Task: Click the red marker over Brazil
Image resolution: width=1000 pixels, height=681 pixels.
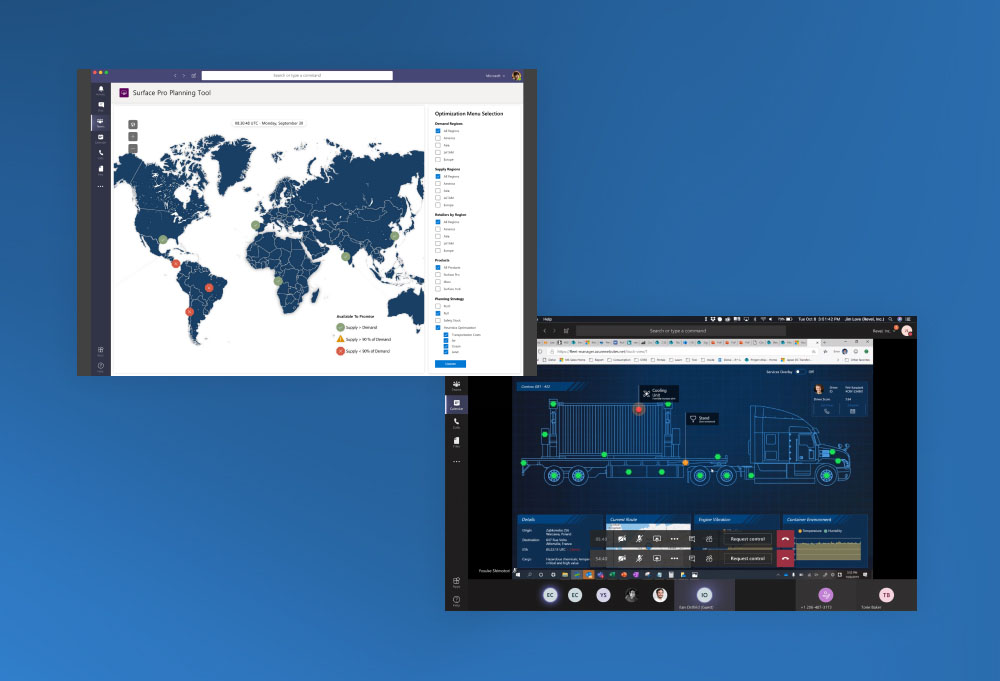Action: click(x=209, y=287)
